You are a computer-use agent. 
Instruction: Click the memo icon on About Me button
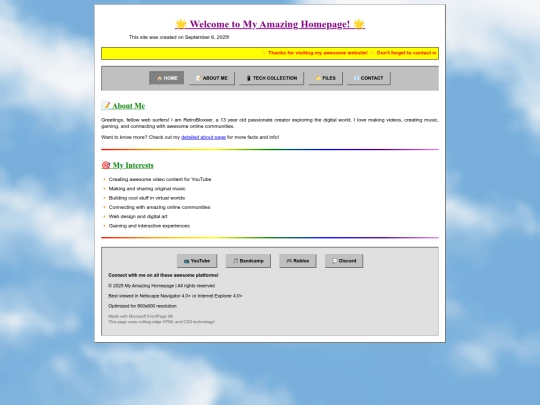[x=198, y=79]
